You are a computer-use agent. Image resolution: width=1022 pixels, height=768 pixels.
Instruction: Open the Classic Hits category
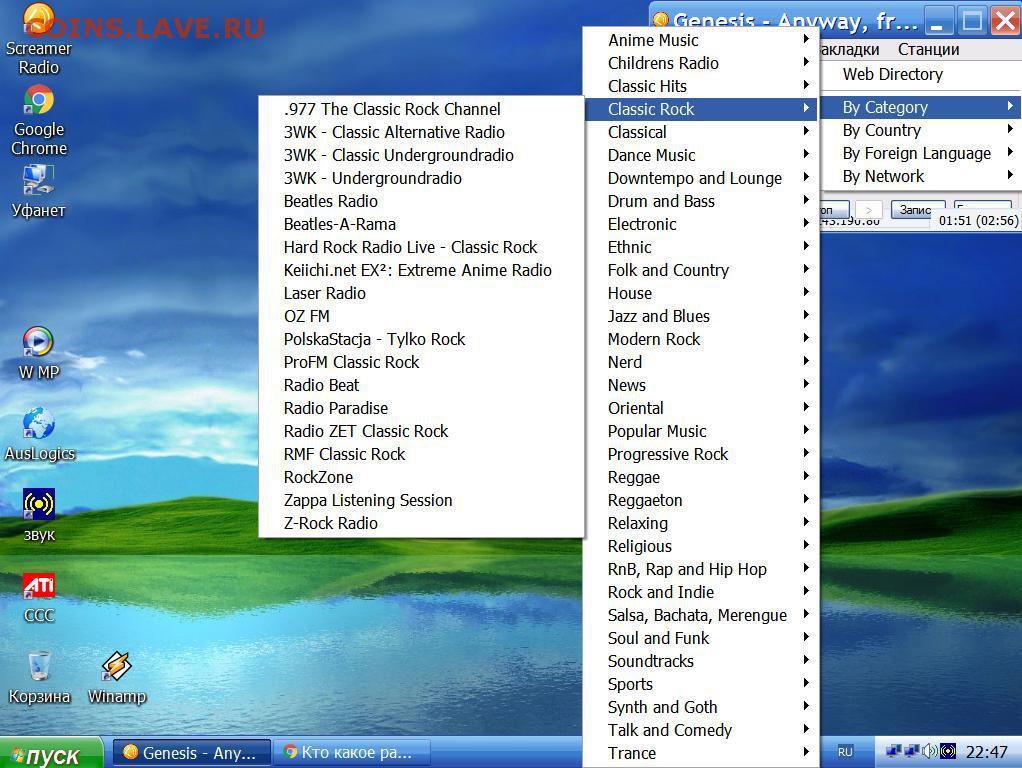[700, 86]
